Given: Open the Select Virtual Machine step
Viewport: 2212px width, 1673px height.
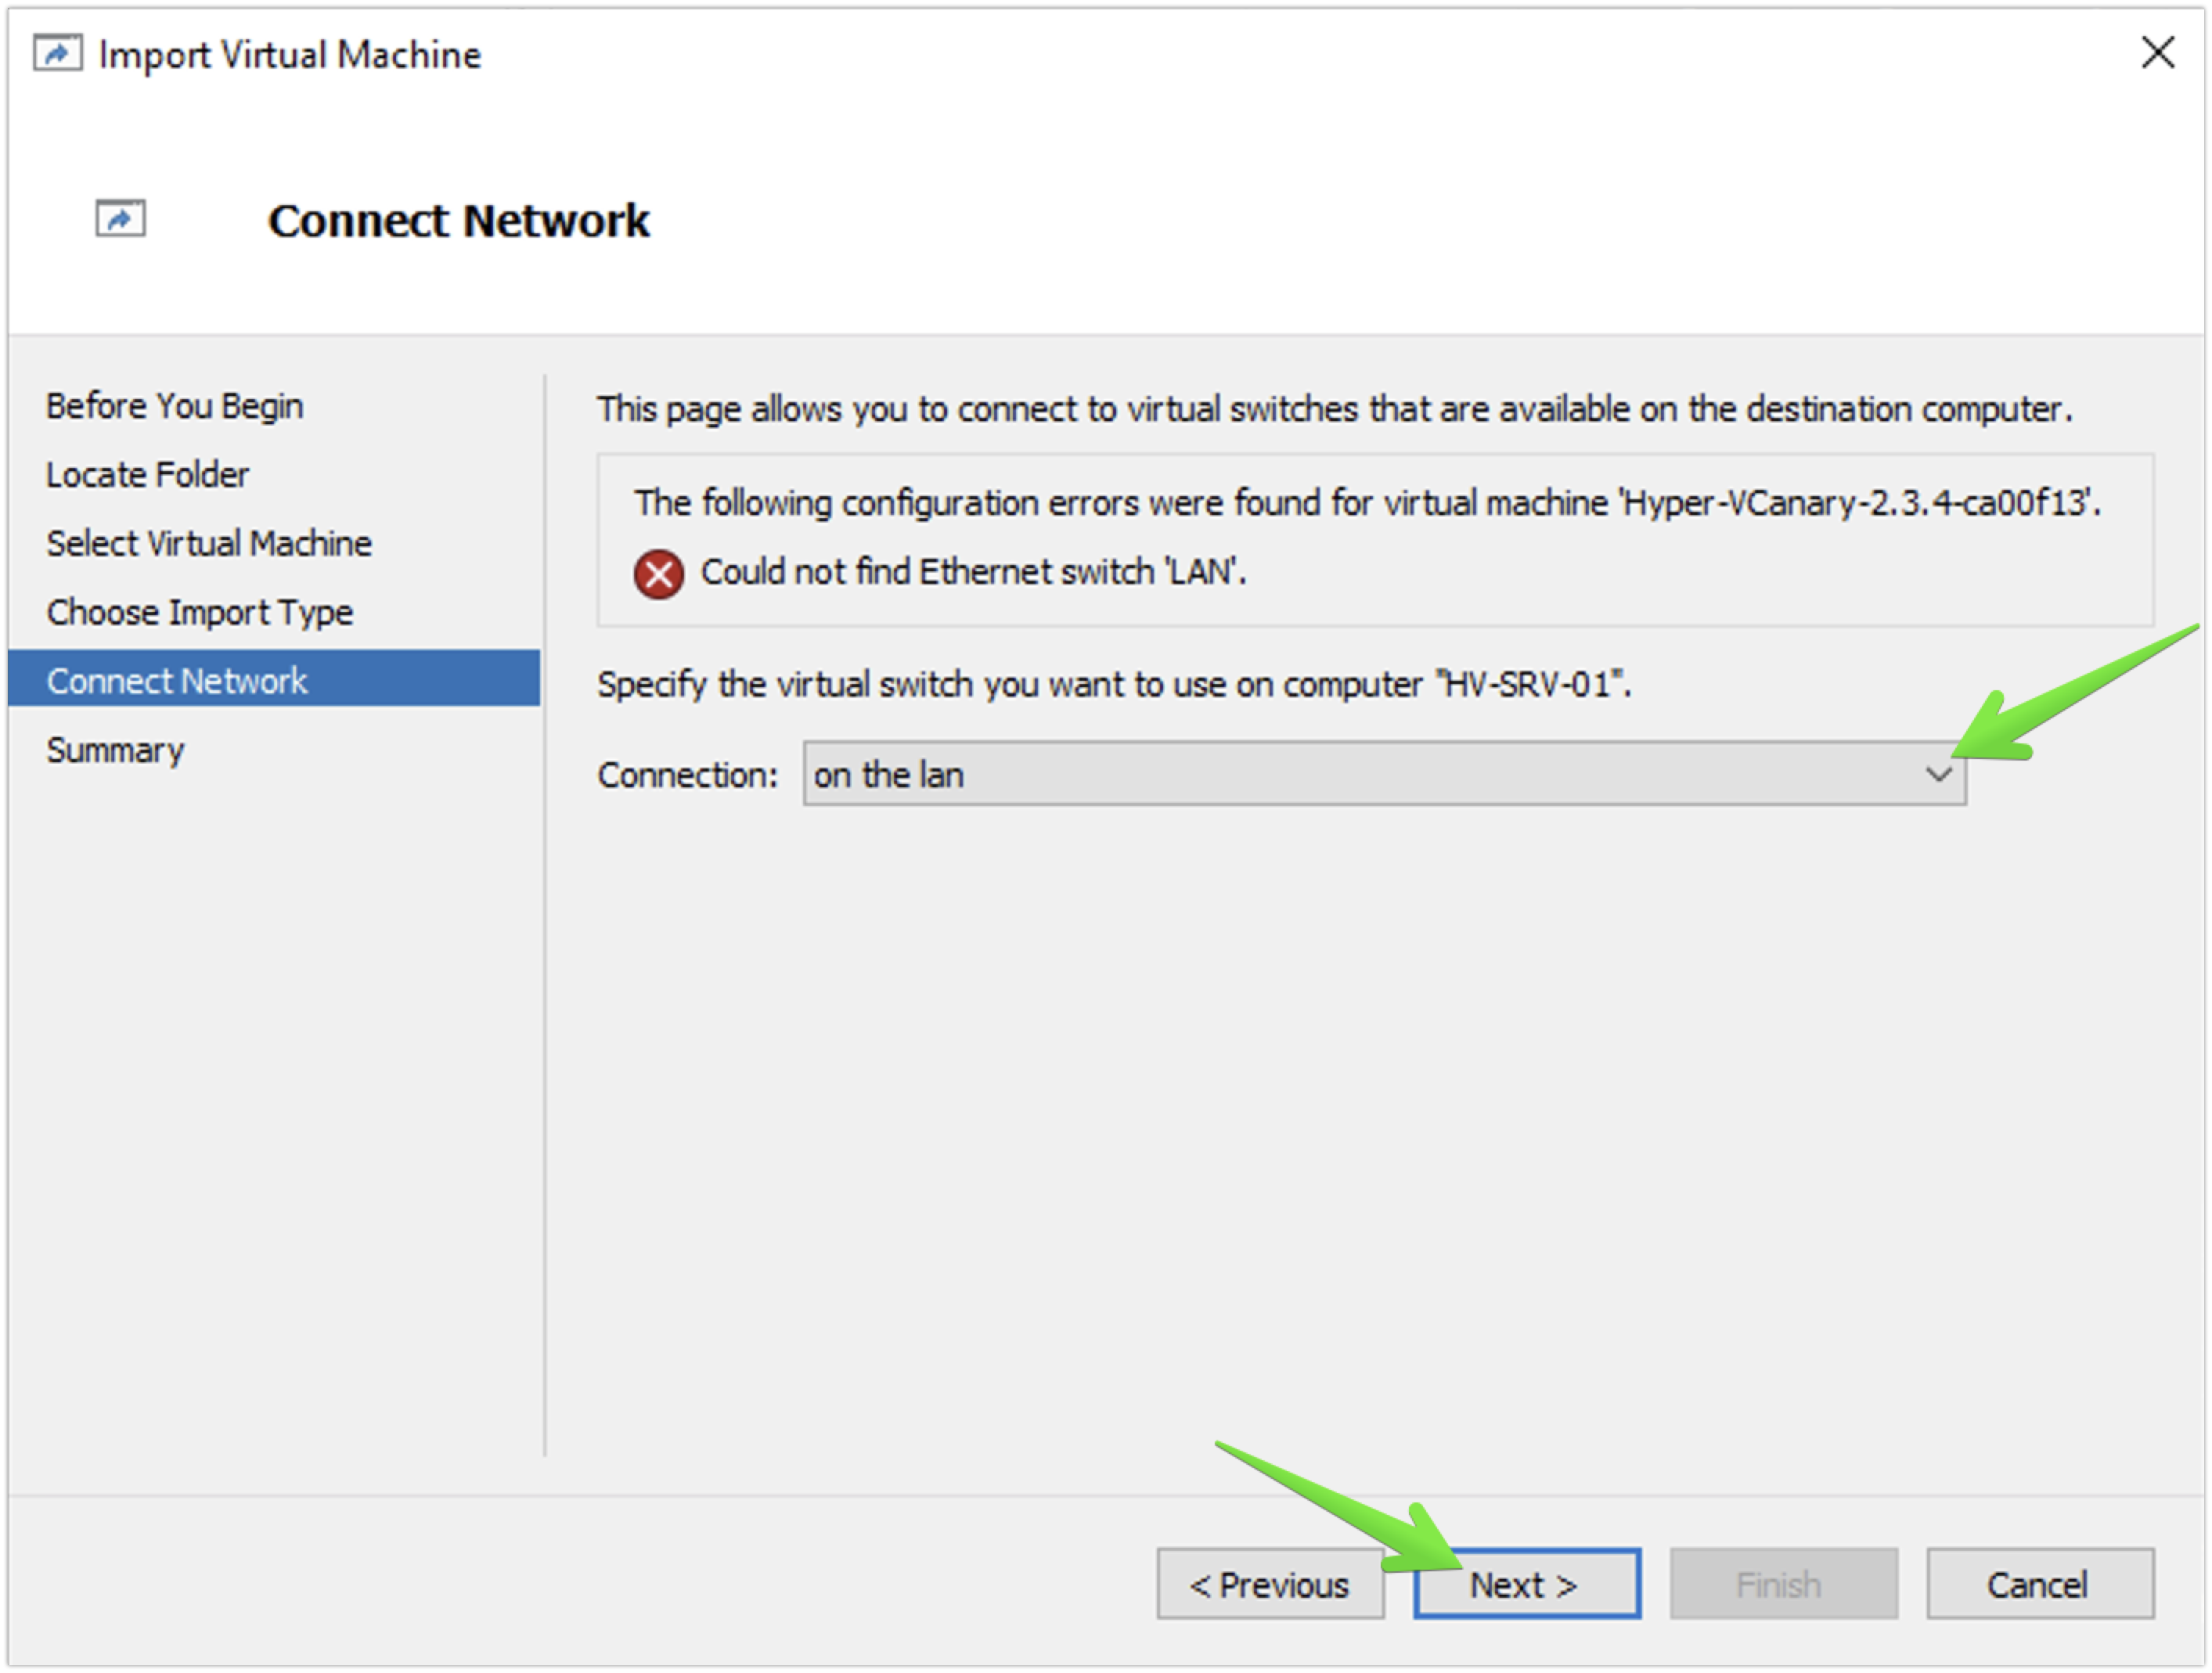Looking at the screenshot, I should [x=209, y=543].
